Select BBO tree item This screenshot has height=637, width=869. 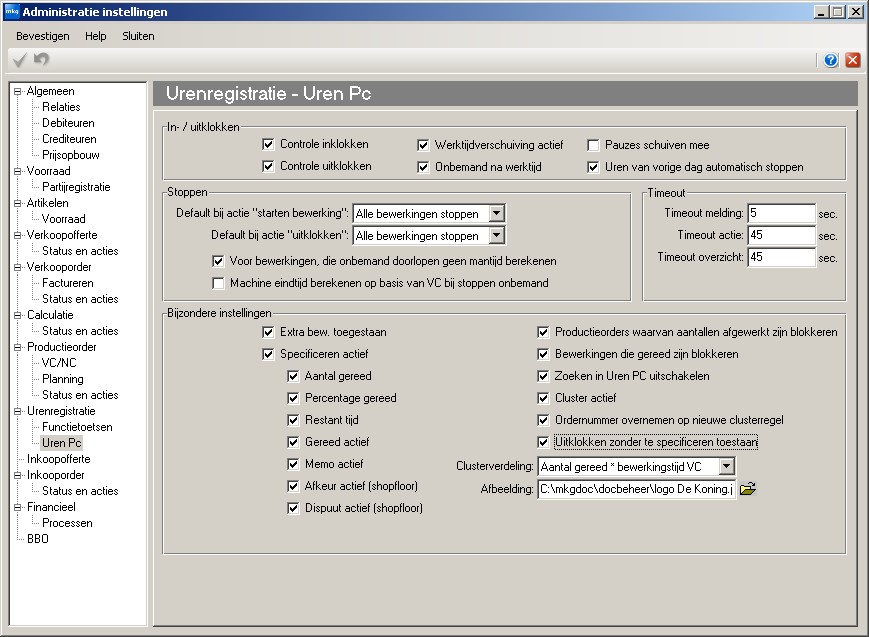38,539
